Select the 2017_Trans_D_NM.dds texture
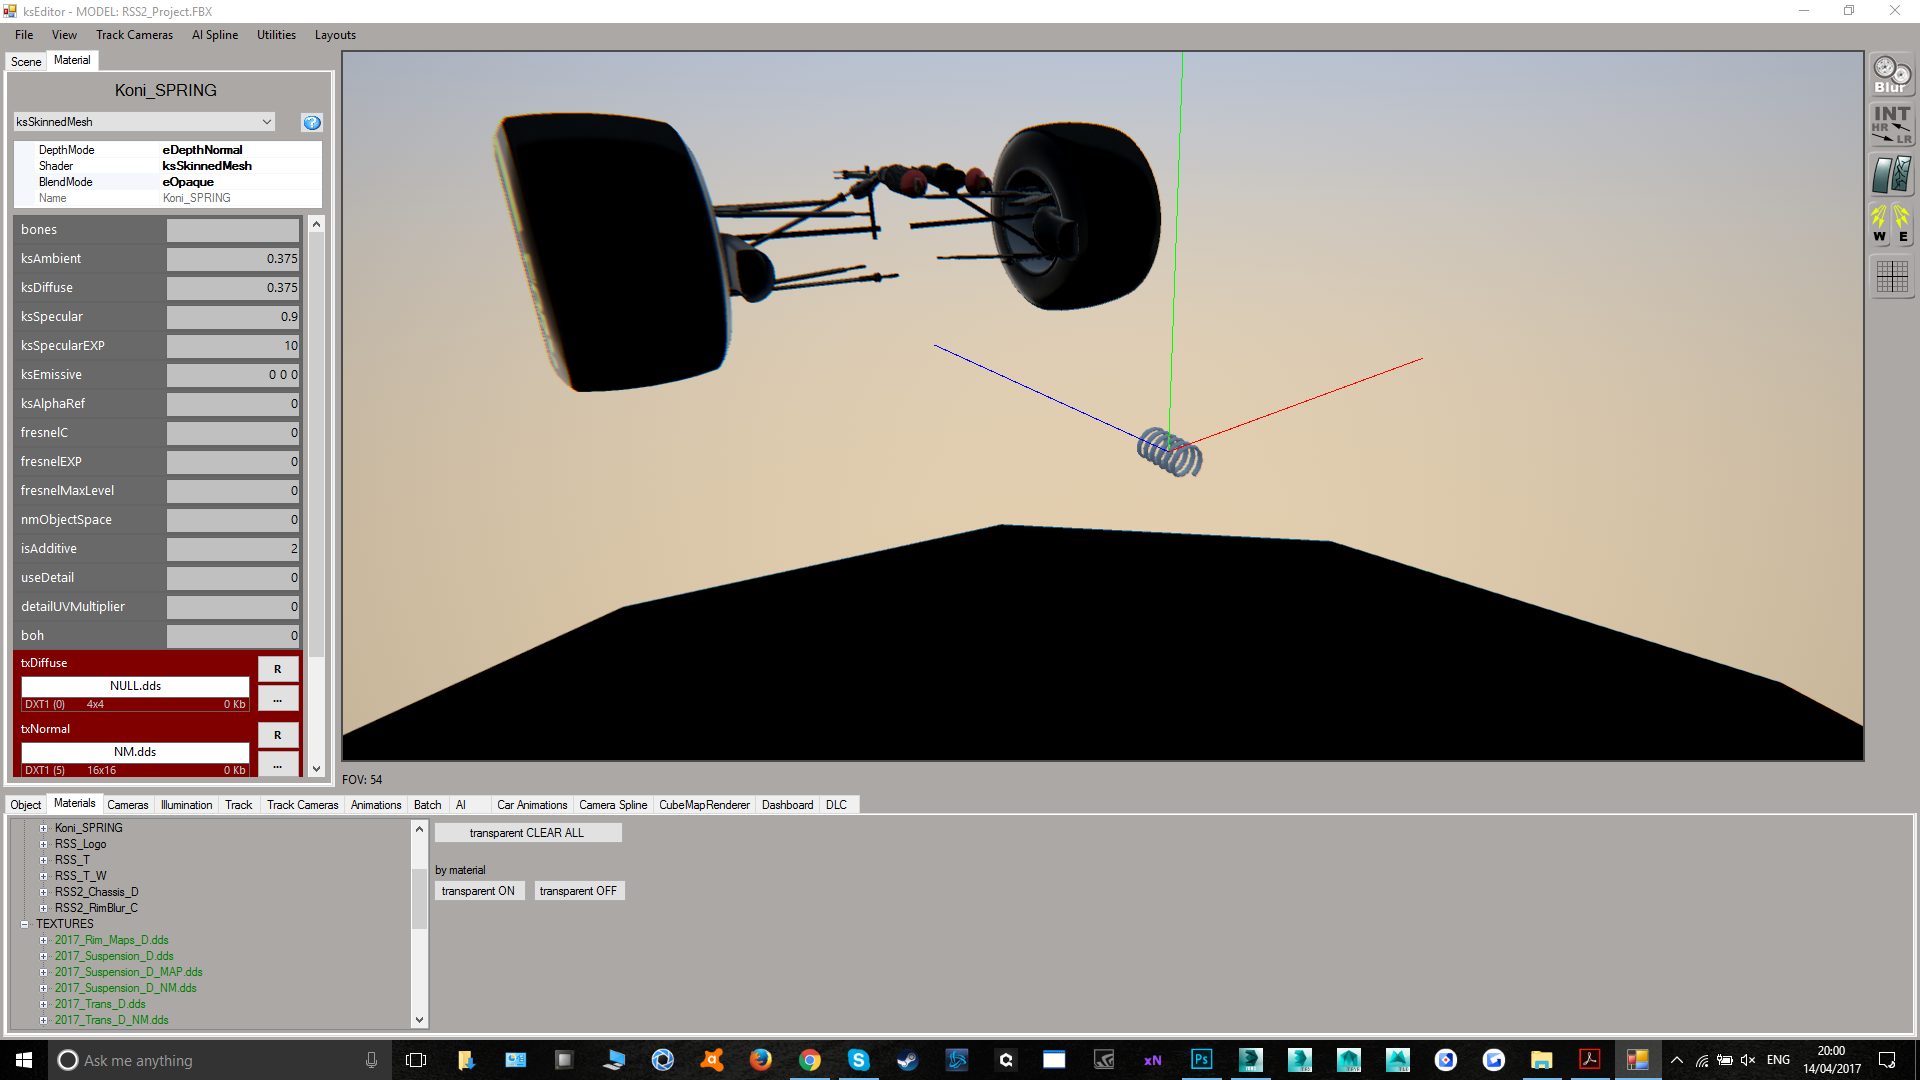Image resolution: width=1920 pixels, height=1080 pixels. 111,1020
